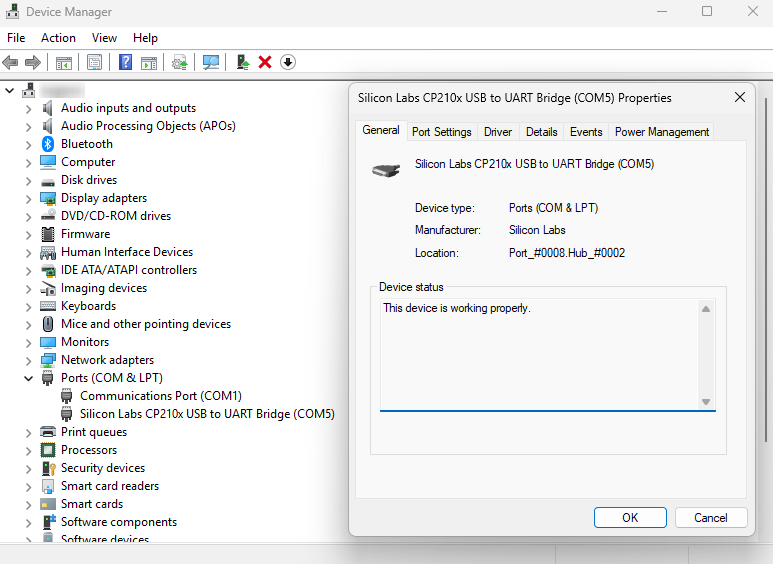Click the Network adapters icon
The height and width of the screenshot is (564, 773).
48,360
